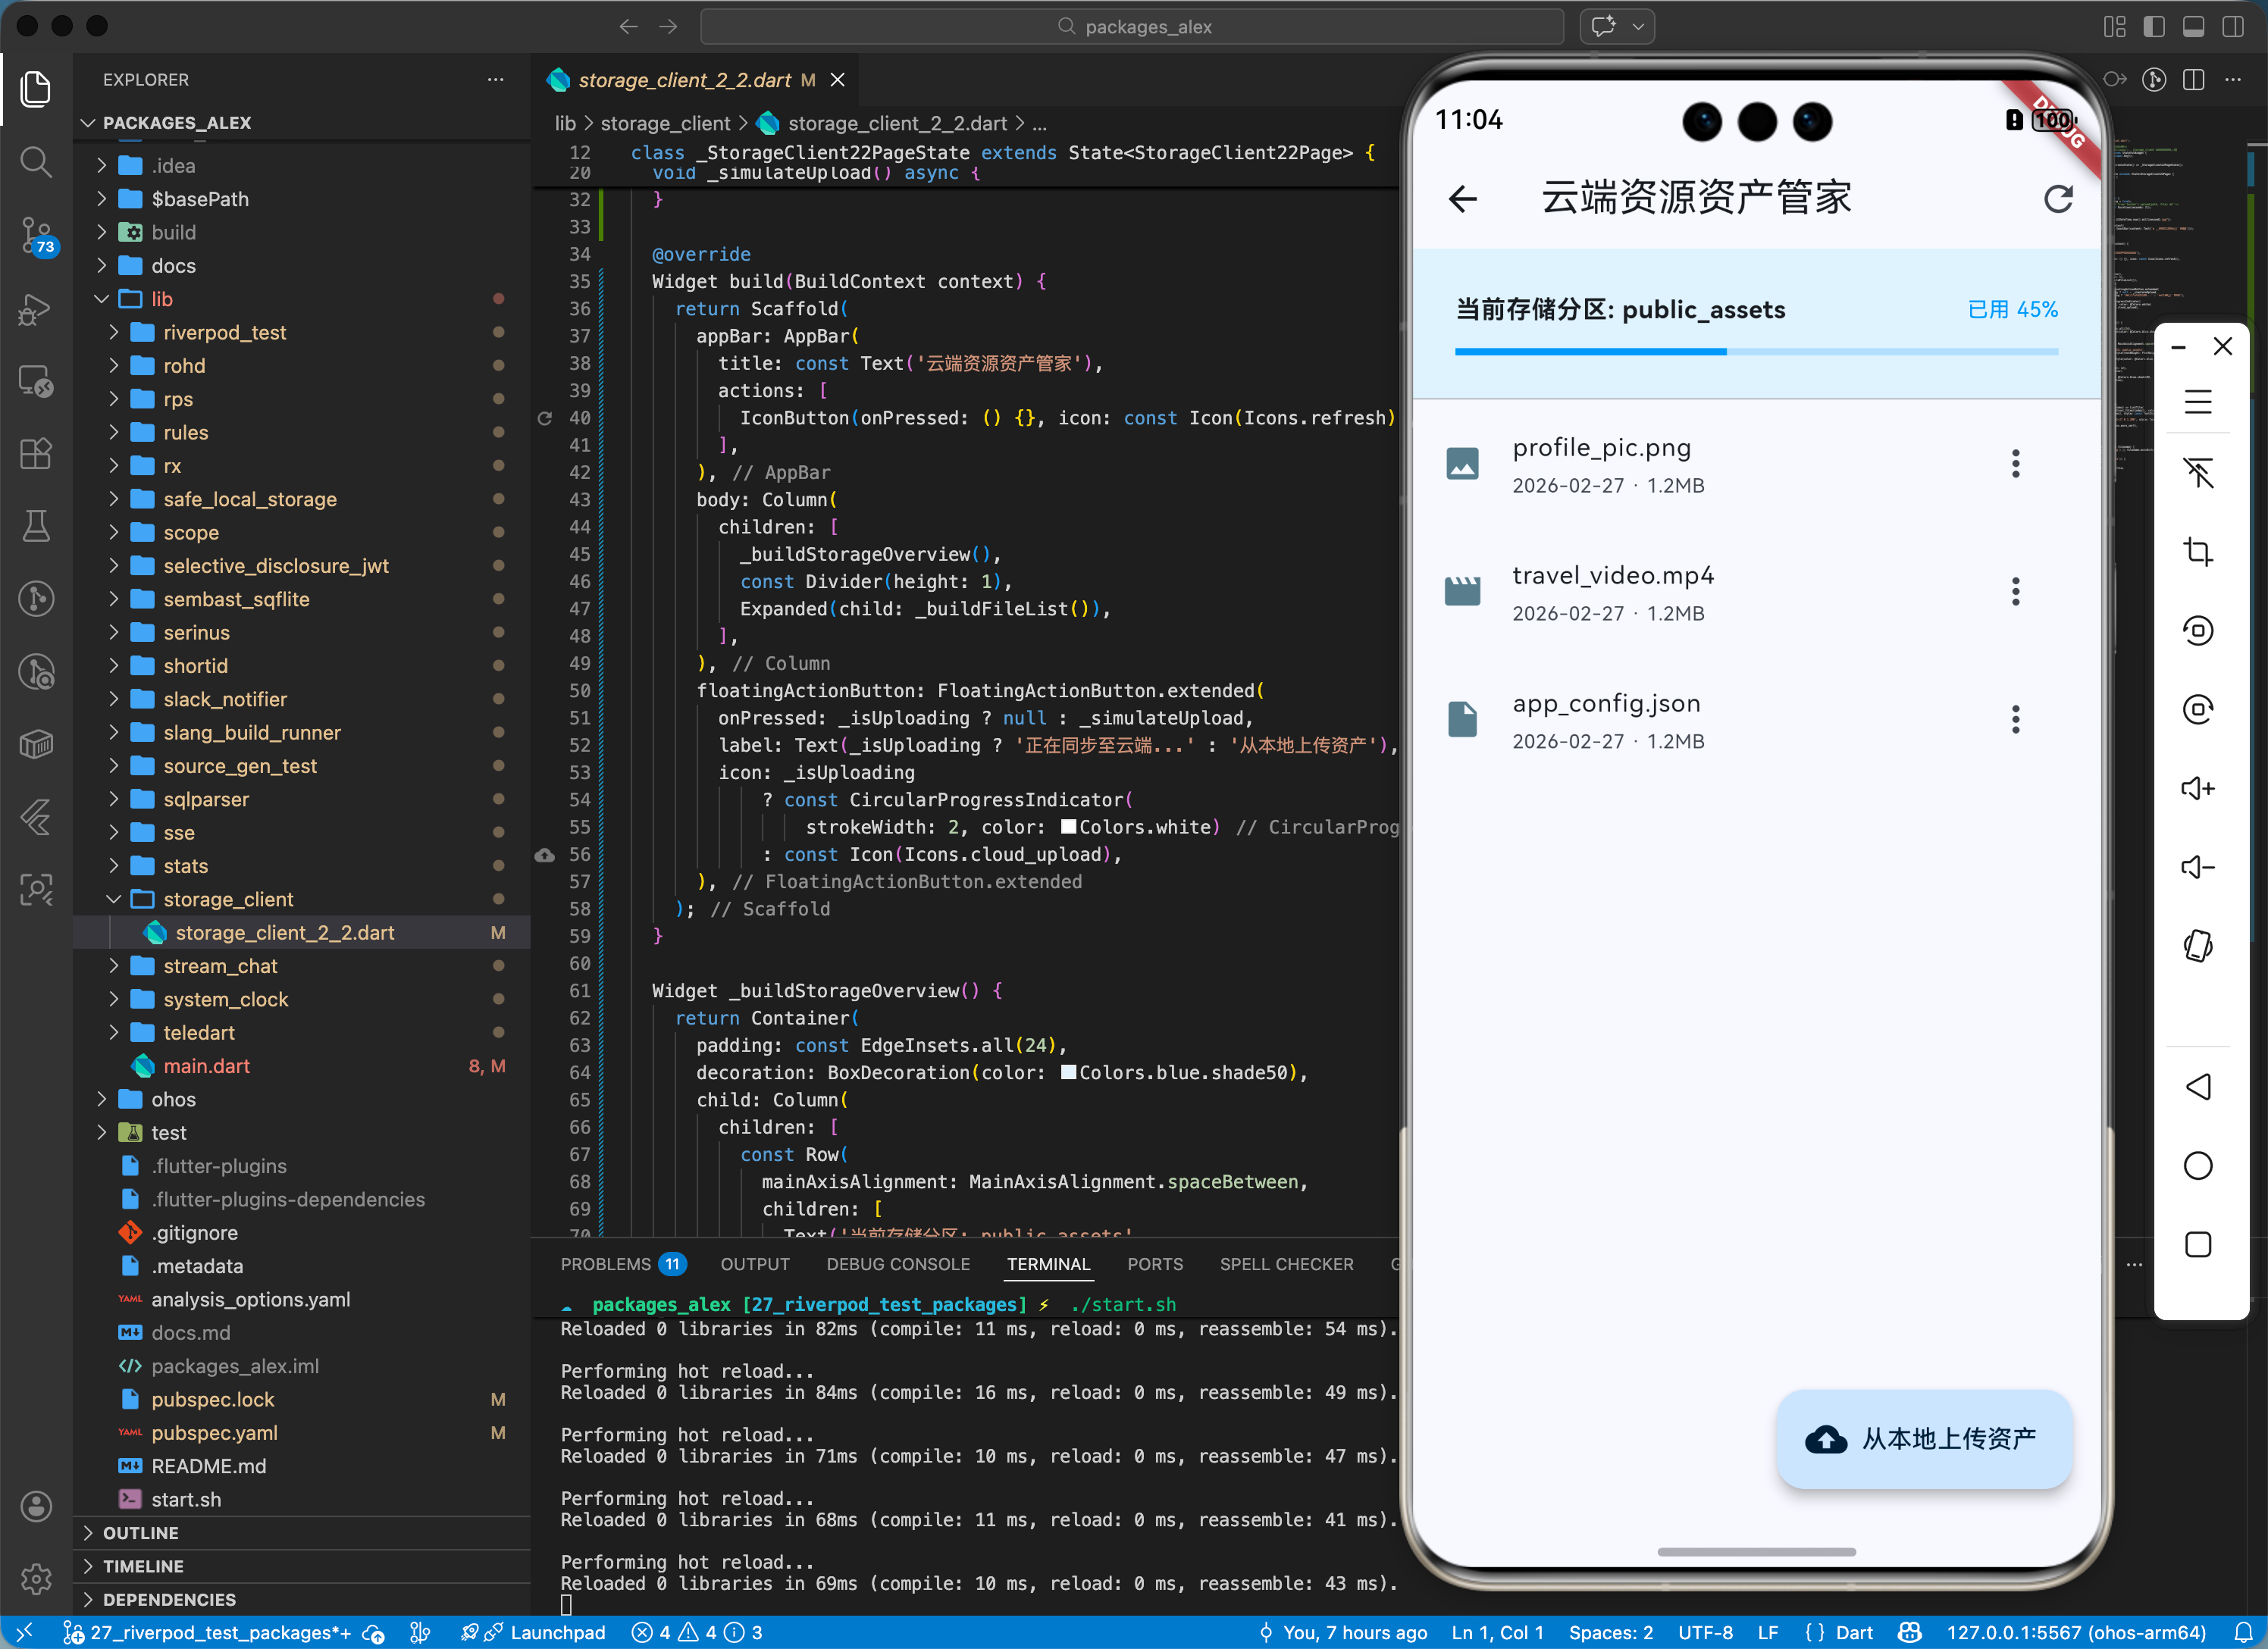This screenshot has width=2268, height=1649.
Task: Open more options for travel_video.mp4
Action: (2015, 592)
